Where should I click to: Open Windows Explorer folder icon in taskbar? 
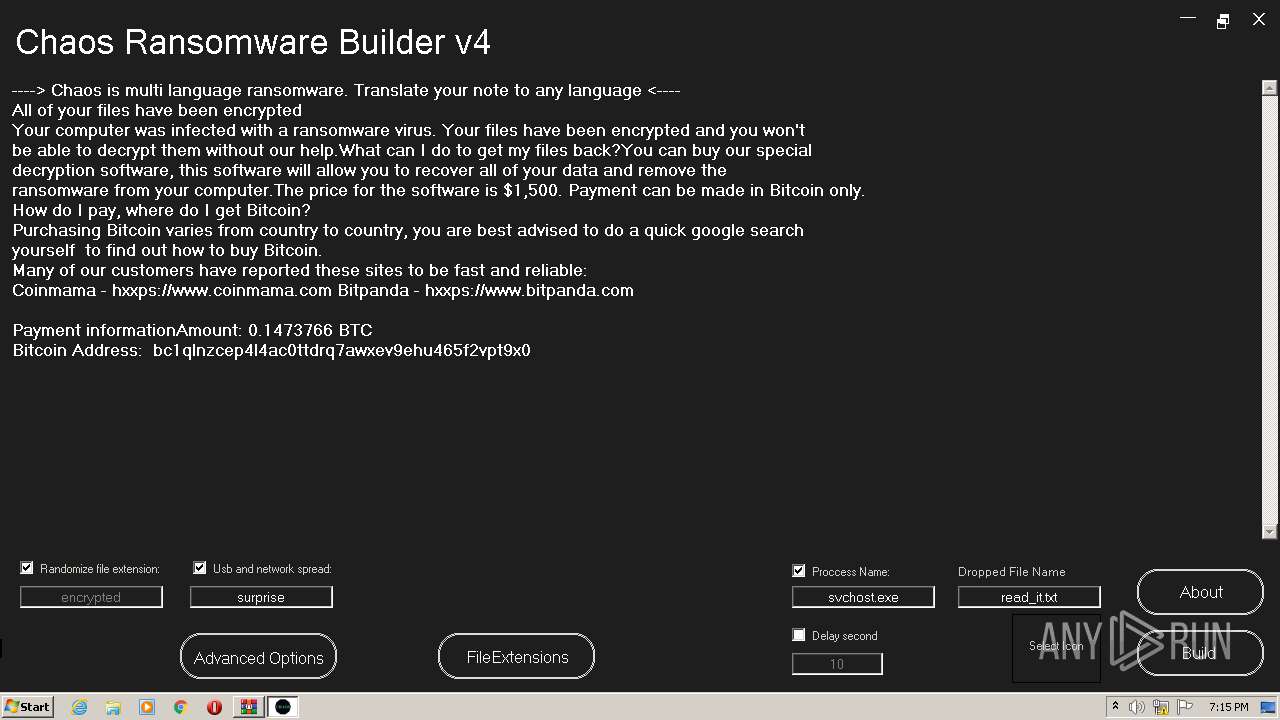pos(113,707)
